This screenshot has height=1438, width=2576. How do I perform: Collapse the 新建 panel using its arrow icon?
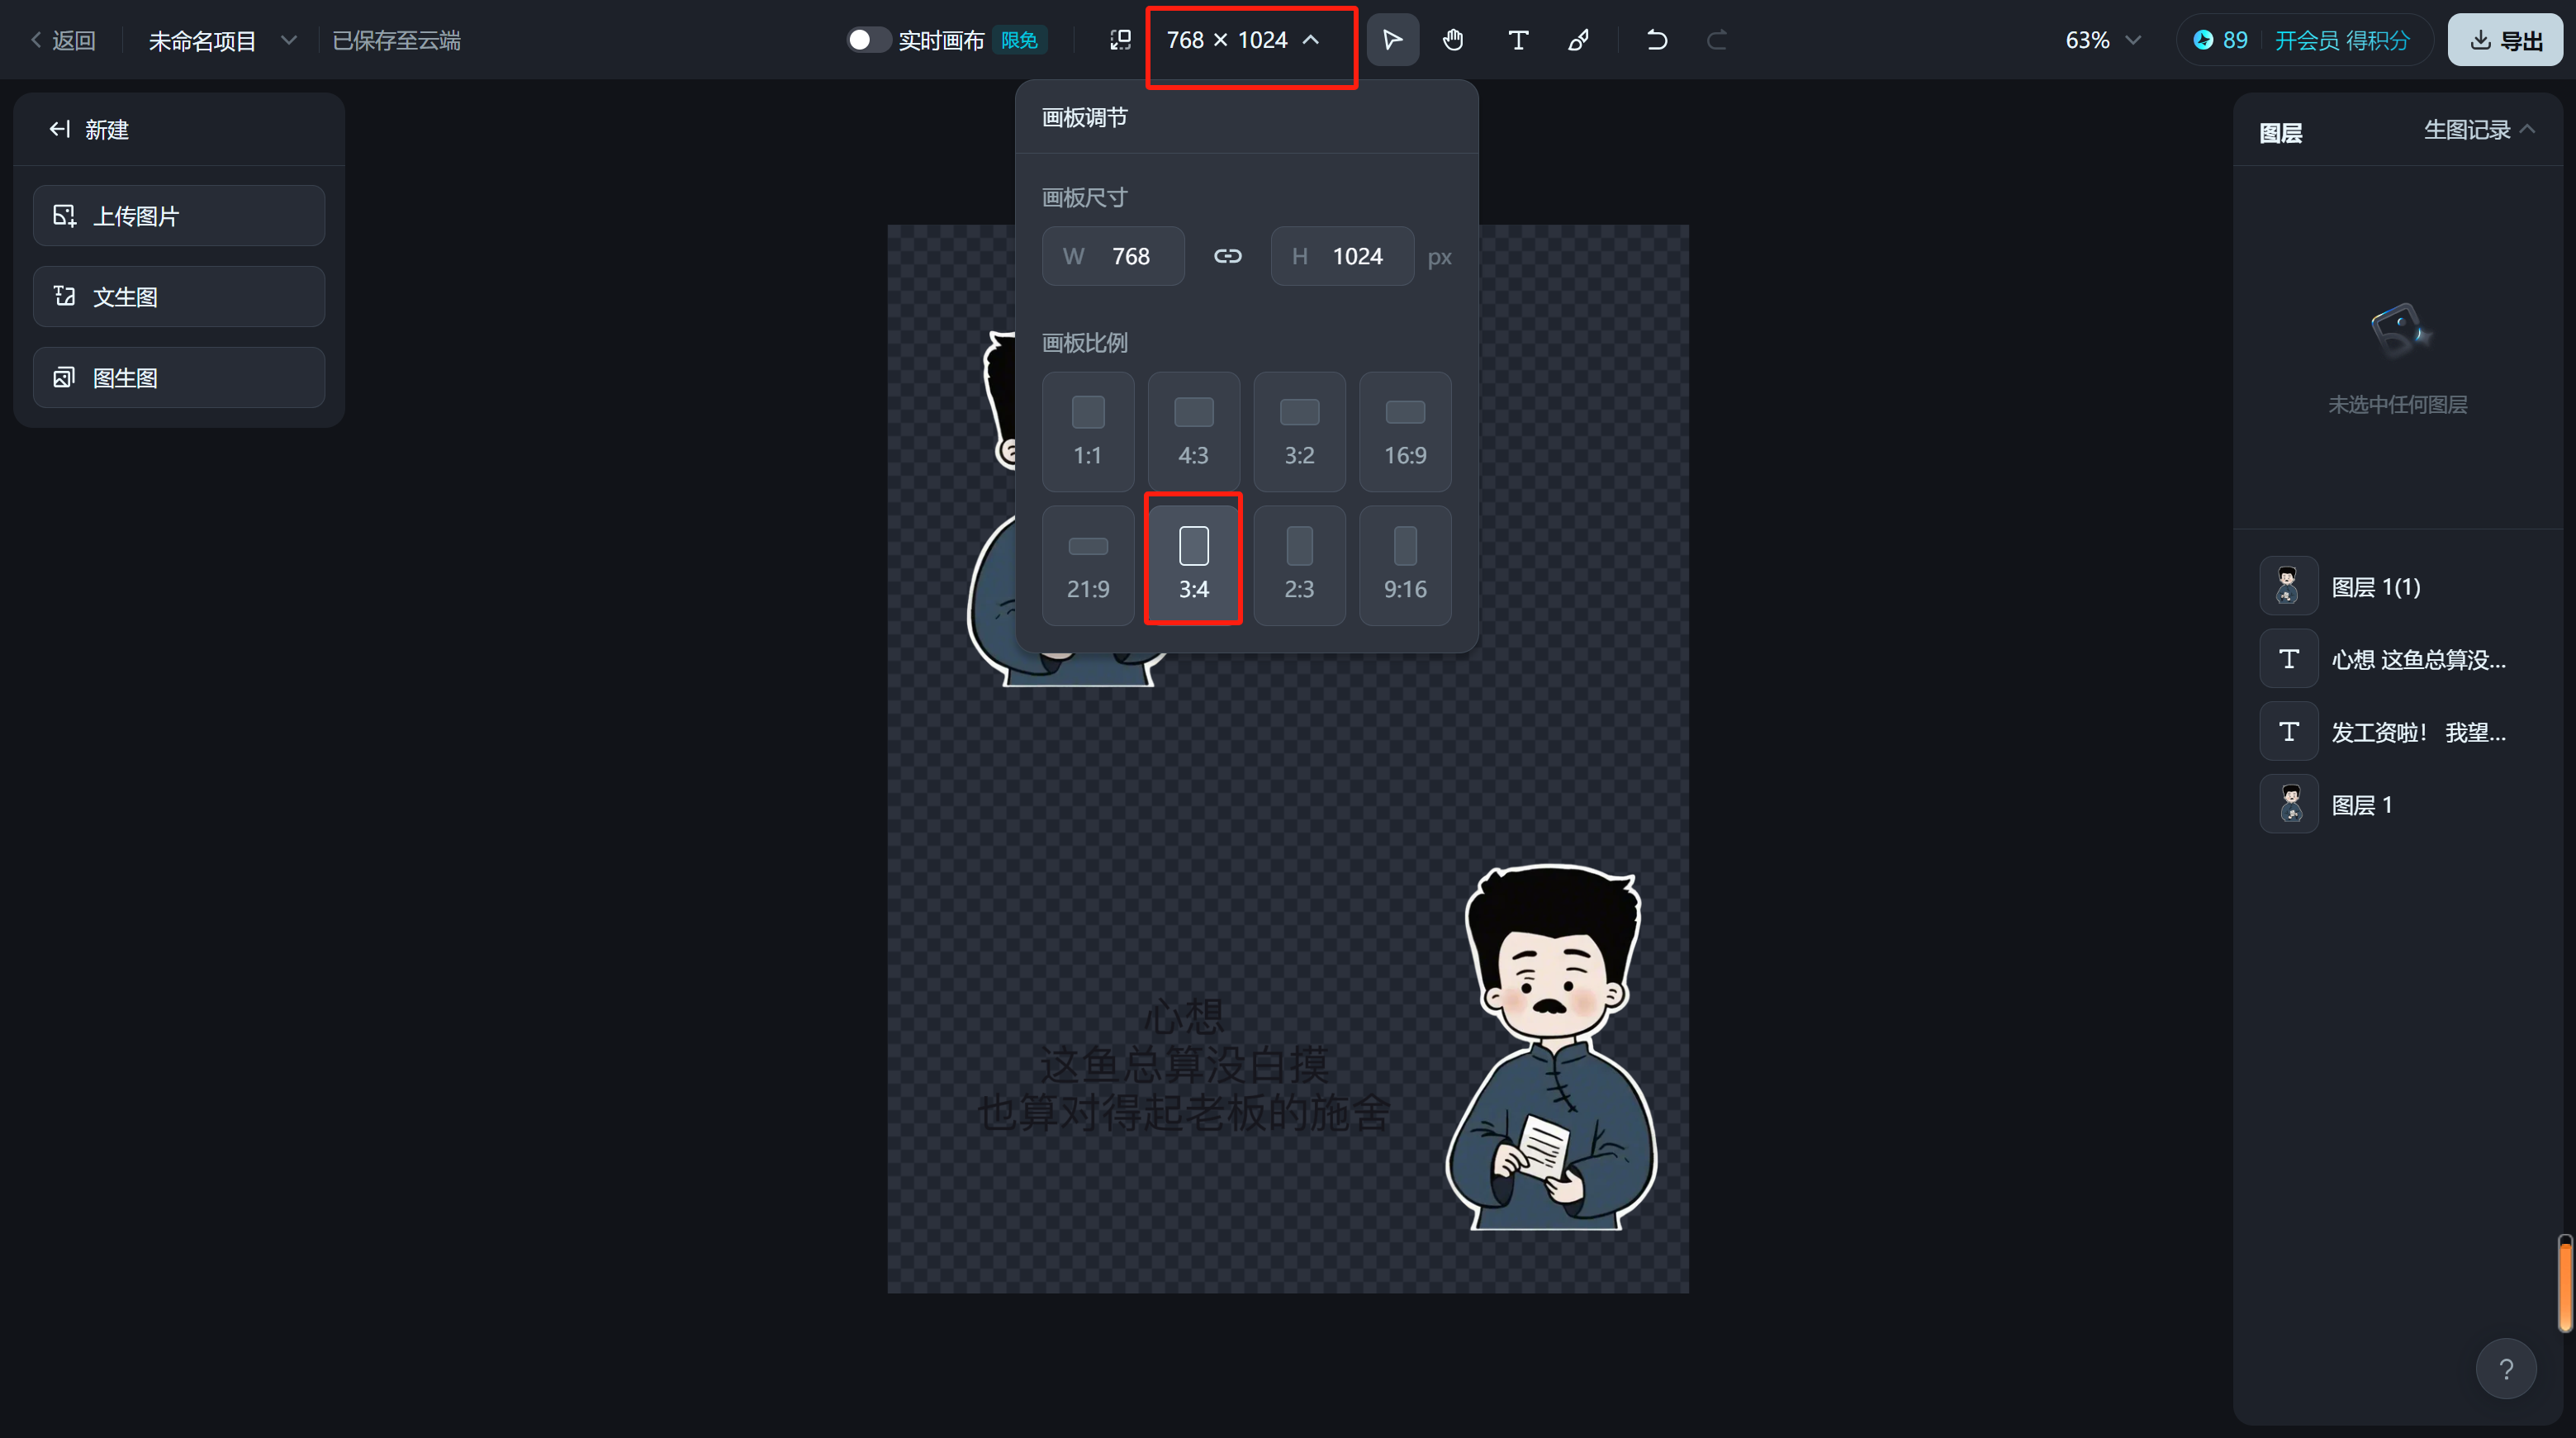coord(59,129)
